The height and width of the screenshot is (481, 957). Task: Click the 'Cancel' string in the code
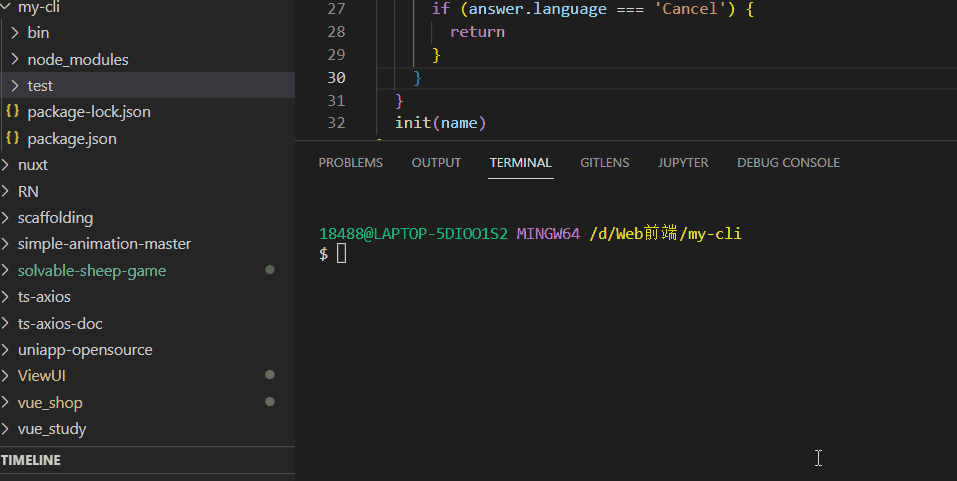(x=690, y=9)
